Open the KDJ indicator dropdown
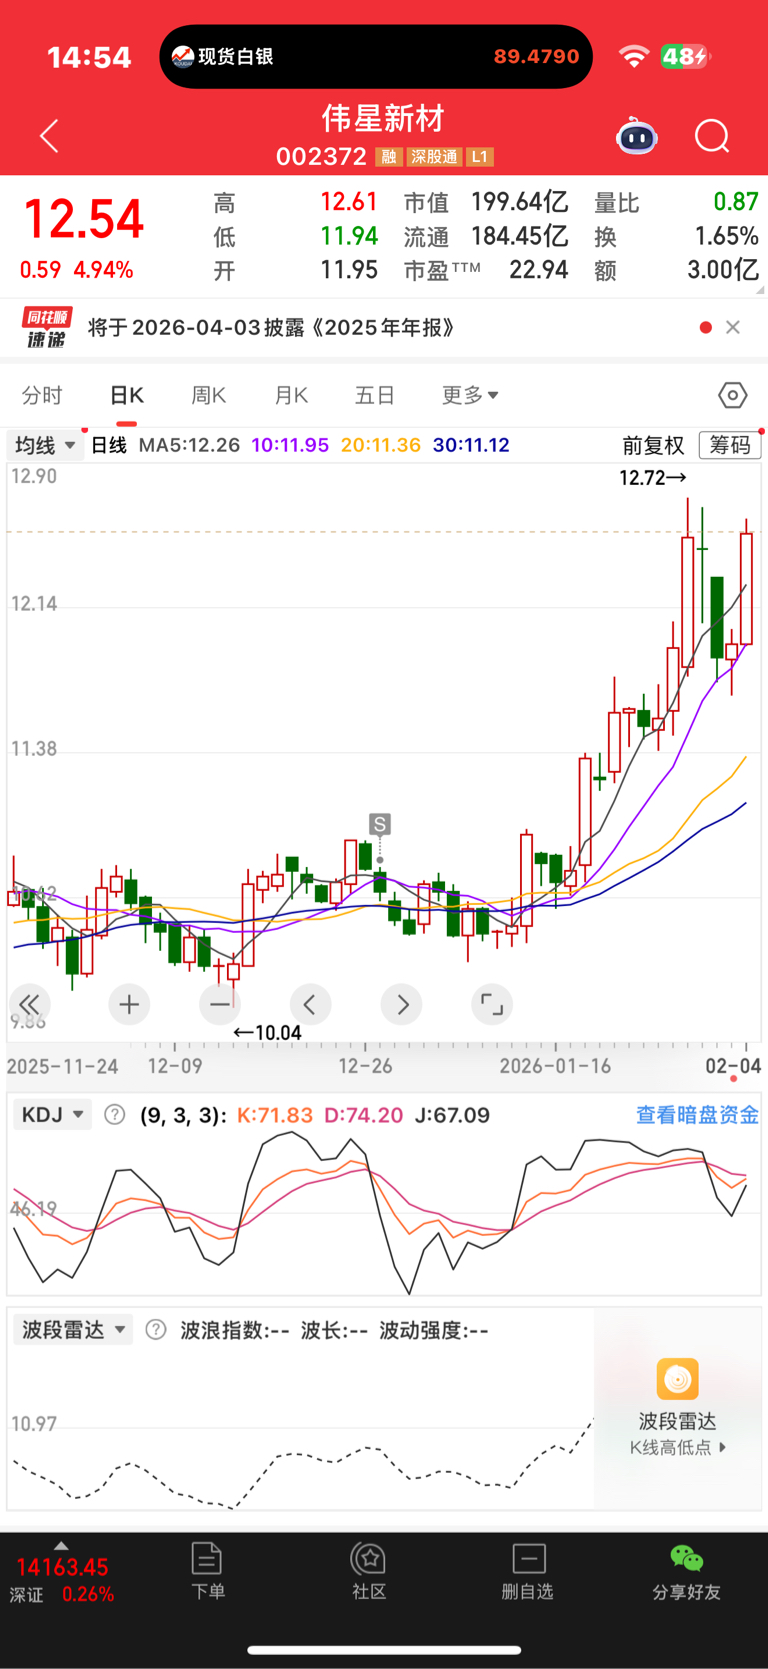The image size is (768, 1669). 52,1114
